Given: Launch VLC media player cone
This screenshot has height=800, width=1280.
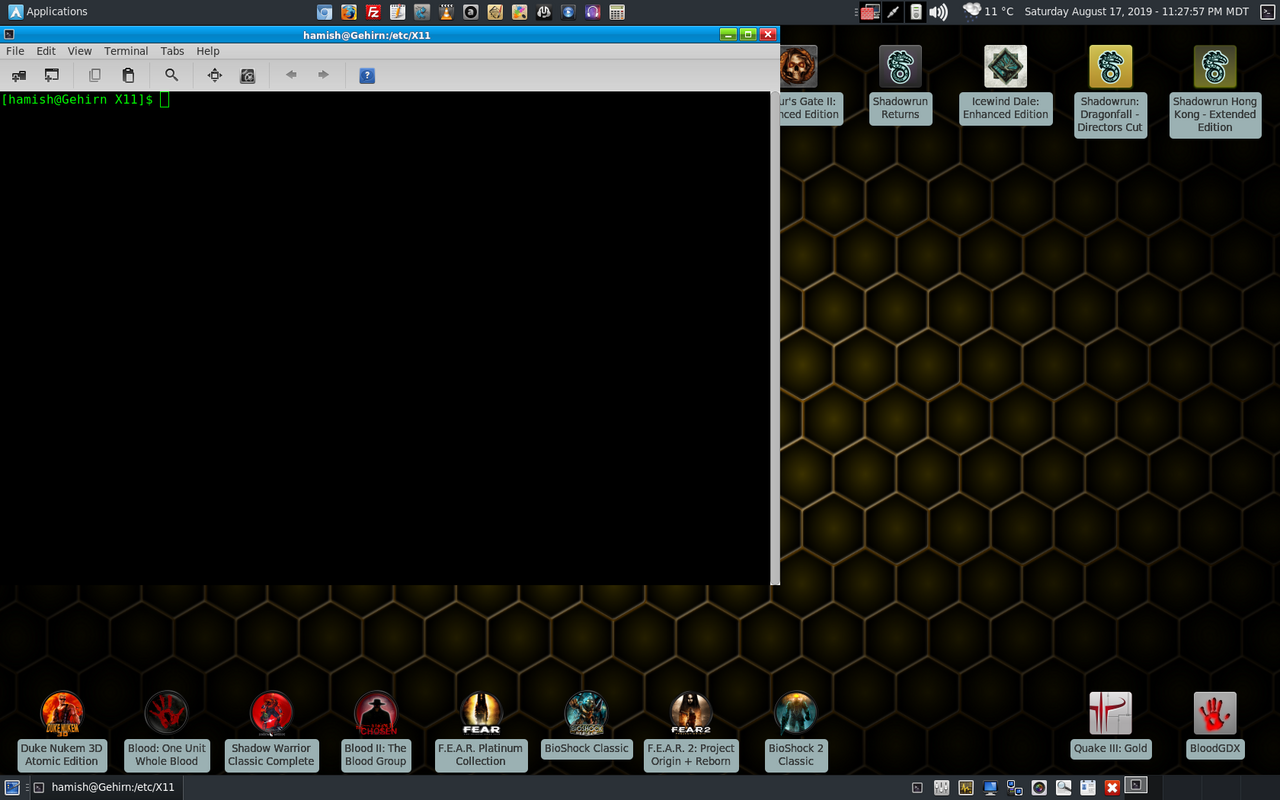Looking at the screenshot, I should tap(446, 12).
